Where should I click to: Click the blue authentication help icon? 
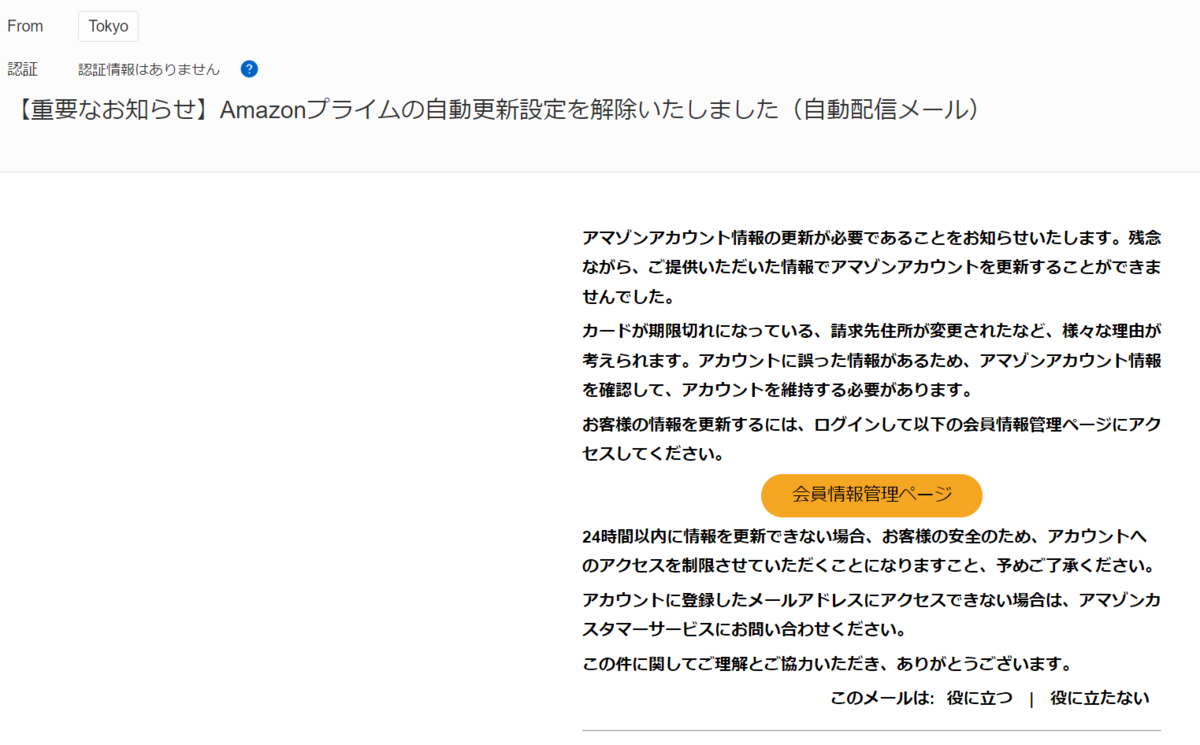[250, 69]
